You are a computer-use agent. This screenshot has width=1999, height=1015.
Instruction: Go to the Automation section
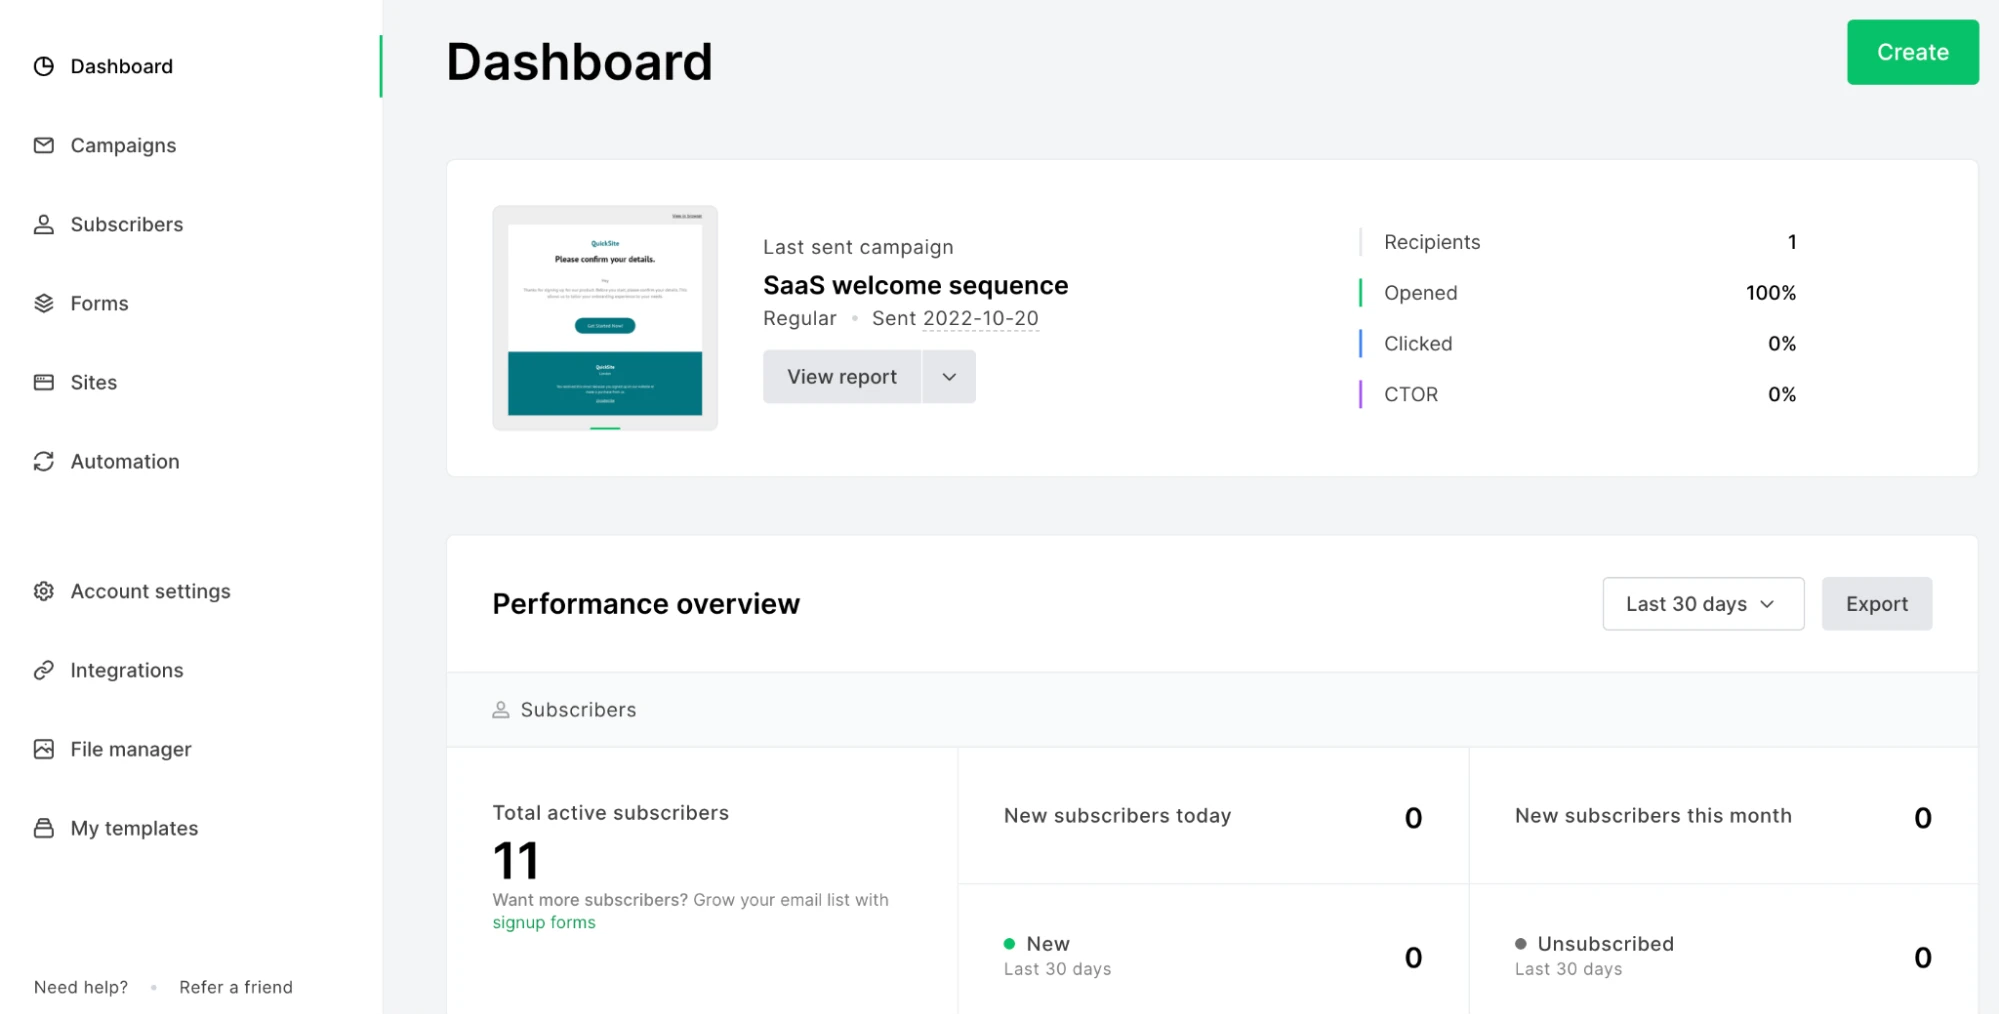click(x=125, y=461)
